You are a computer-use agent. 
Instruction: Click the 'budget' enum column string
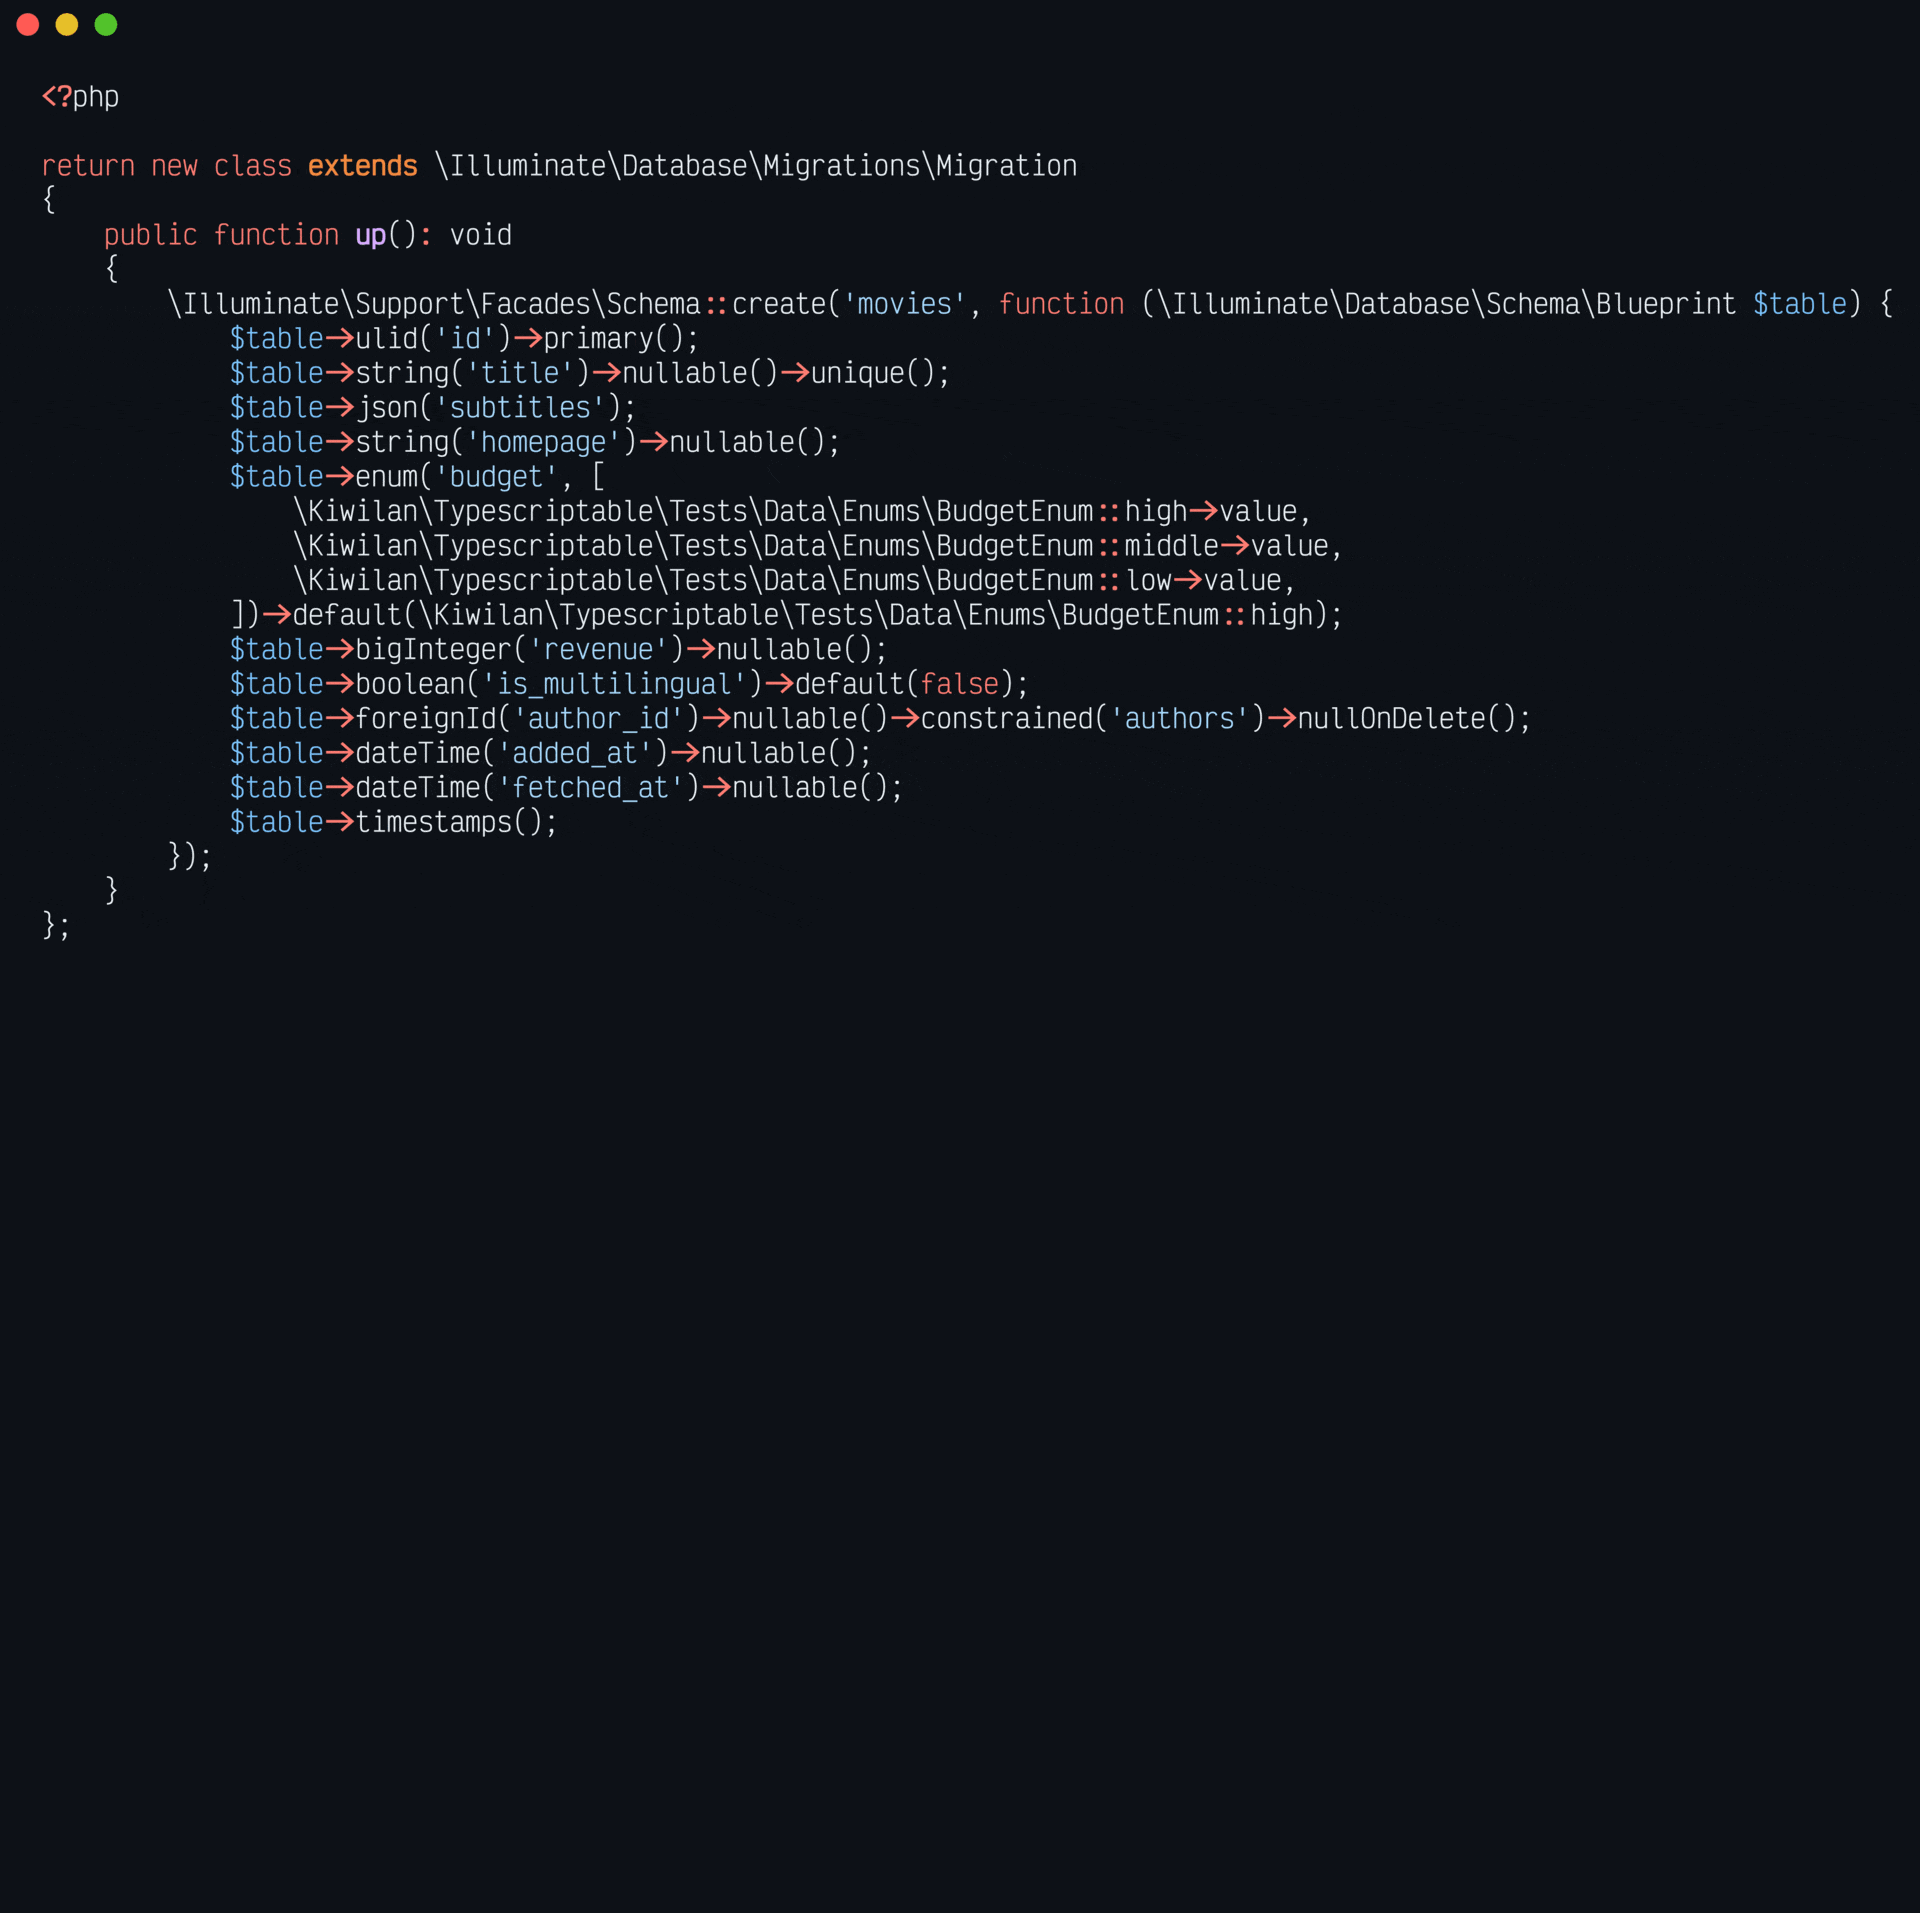coord(496,477)
